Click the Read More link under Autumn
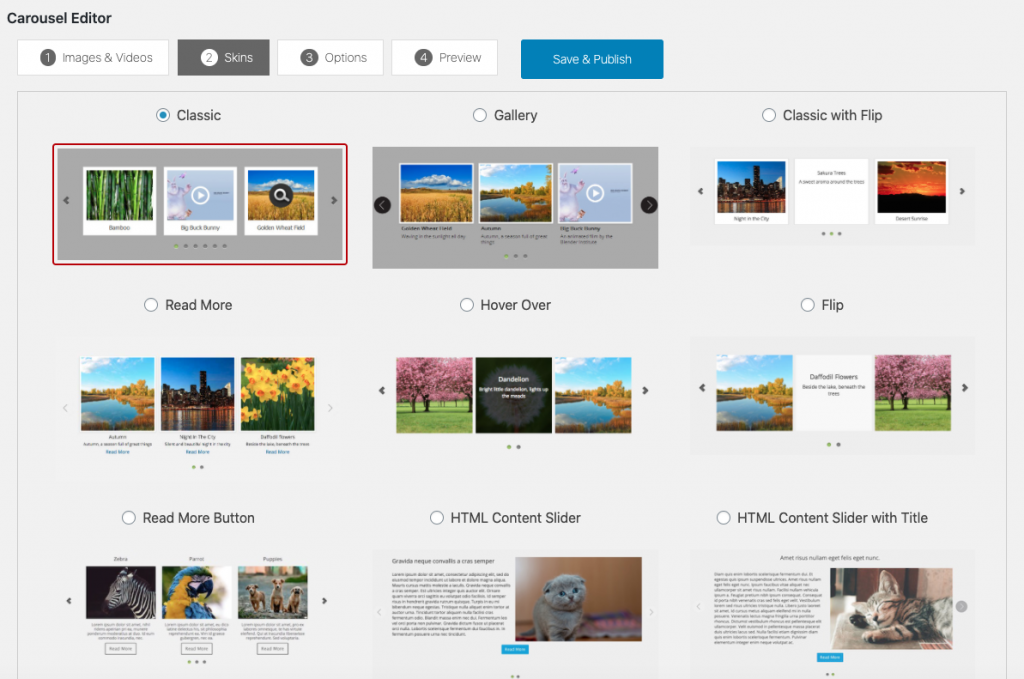 [118, 452]
